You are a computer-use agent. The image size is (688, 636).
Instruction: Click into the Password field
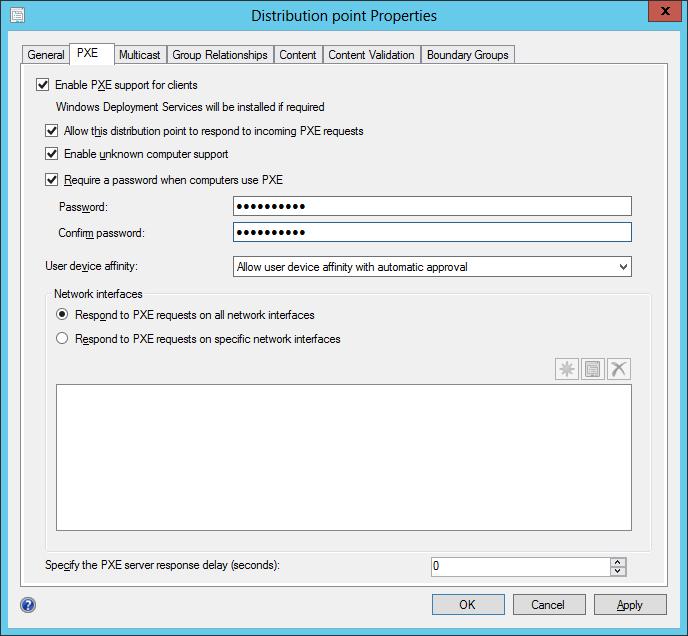432,206
